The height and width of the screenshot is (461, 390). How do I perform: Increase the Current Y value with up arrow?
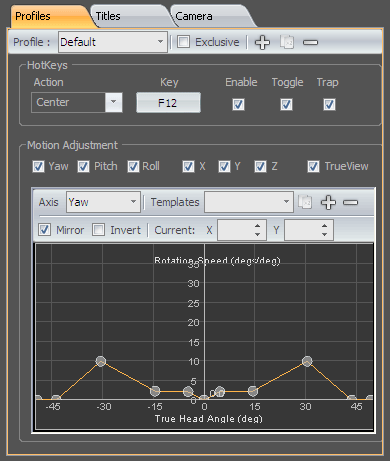click(x=325, y=226)
